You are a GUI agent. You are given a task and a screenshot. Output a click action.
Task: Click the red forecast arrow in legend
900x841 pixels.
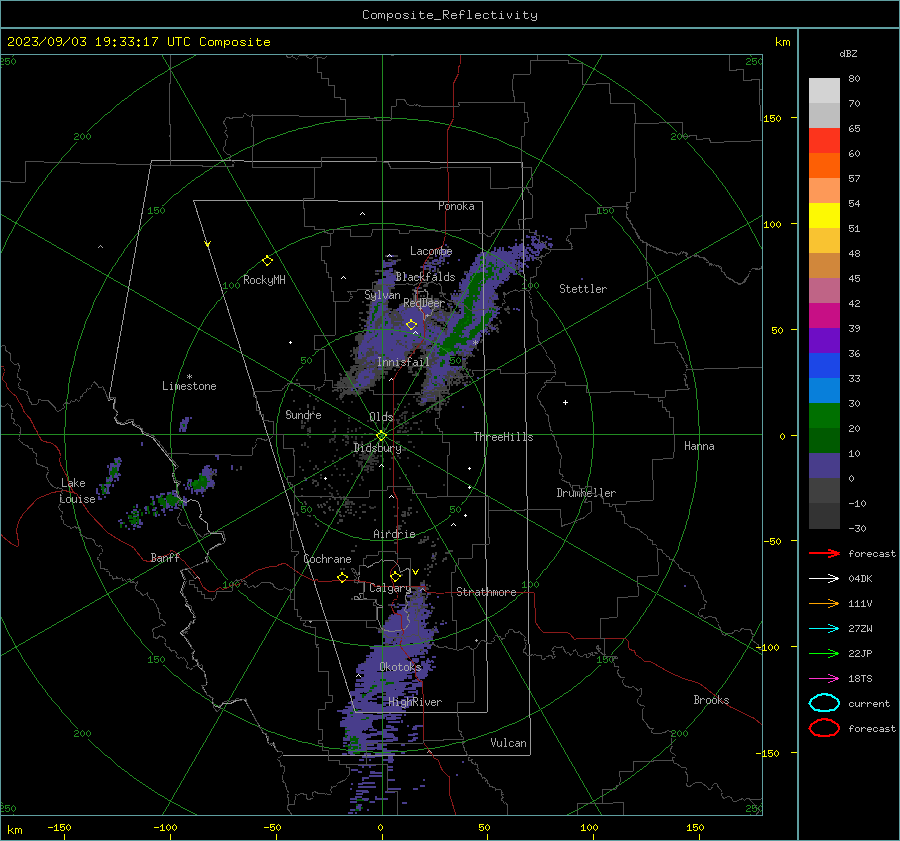(x=824, y=553)
